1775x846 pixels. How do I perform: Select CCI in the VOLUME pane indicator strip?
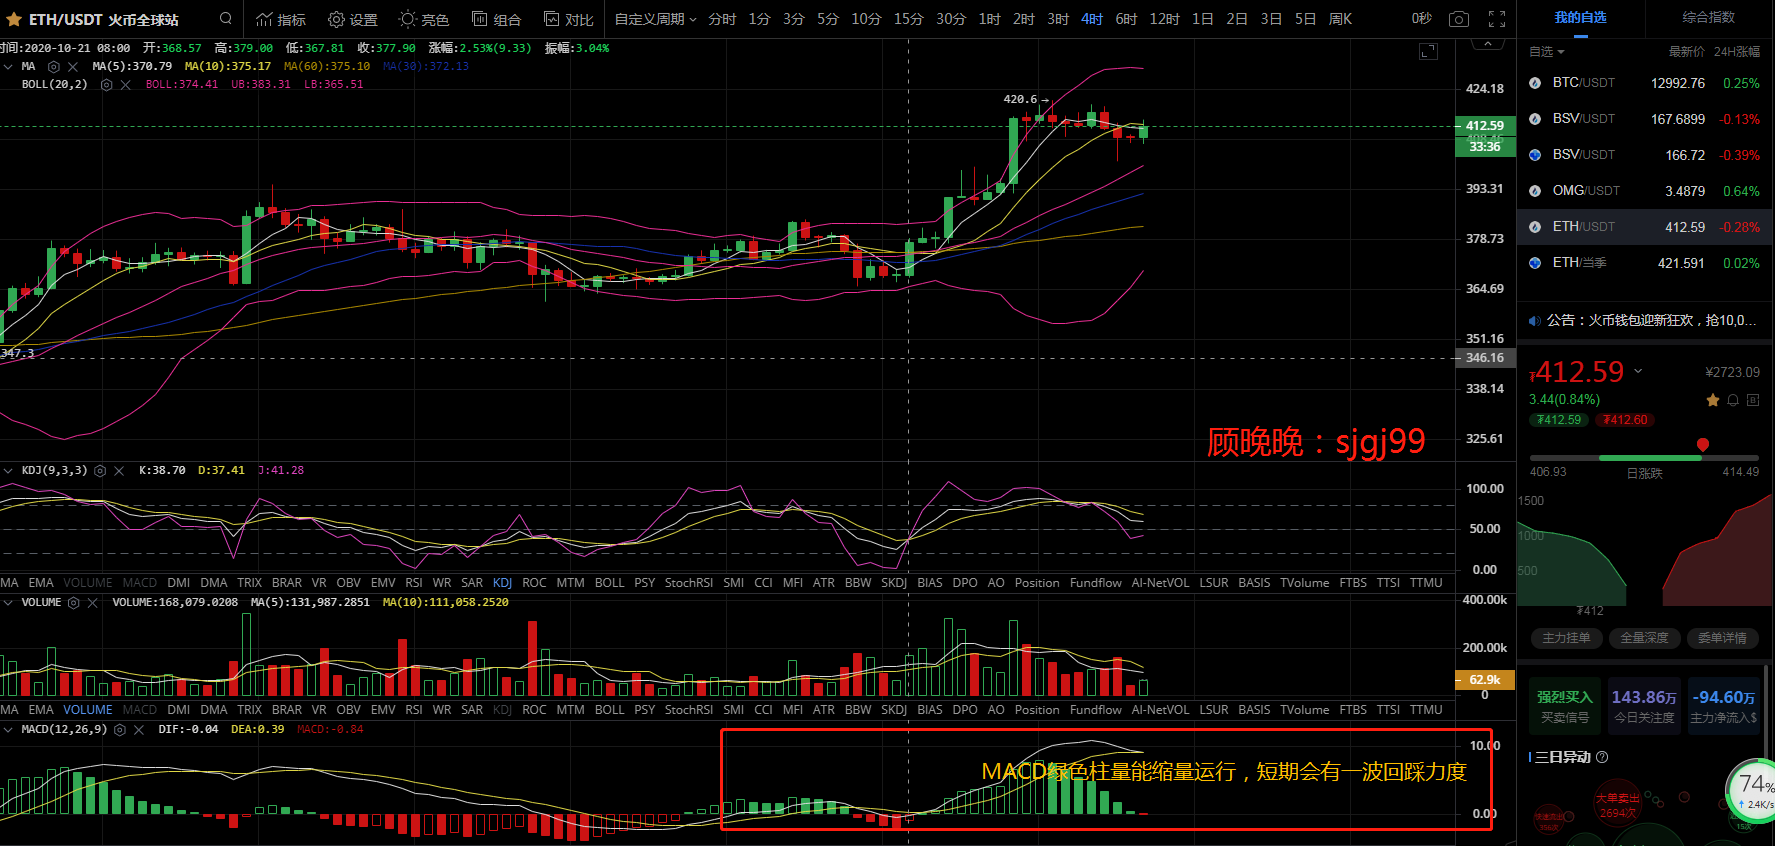[763, 710]
